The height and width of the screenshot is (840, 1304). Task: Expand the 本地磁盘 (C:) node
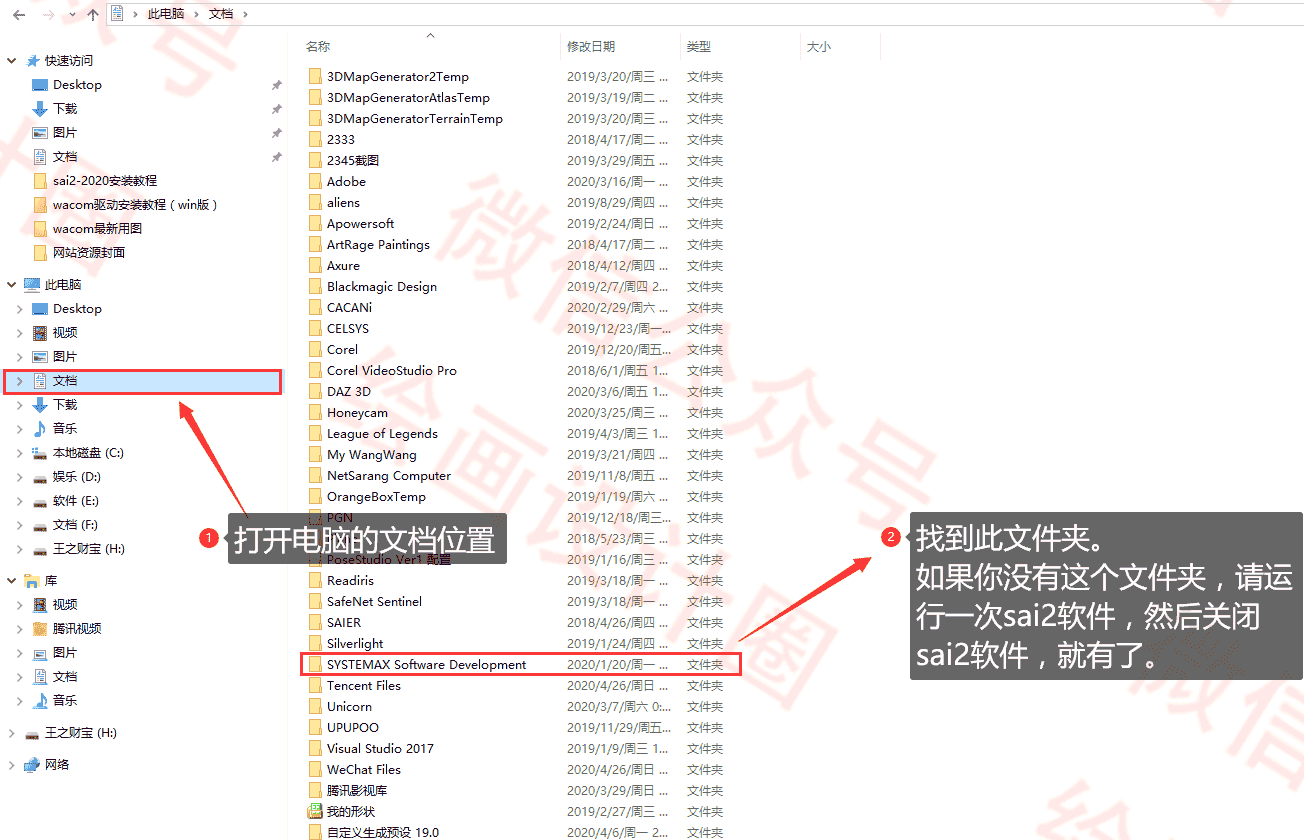point(20,453)
